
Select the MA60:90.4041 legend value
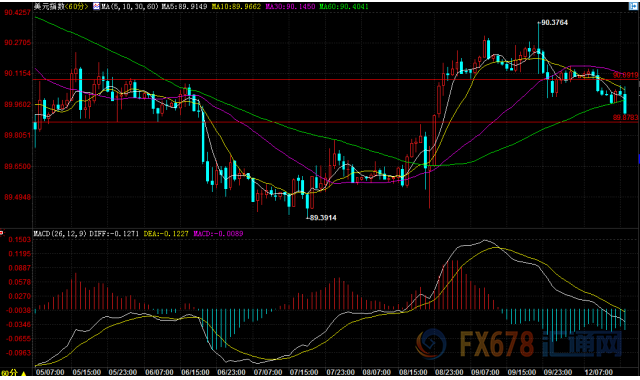coord(344,7)
